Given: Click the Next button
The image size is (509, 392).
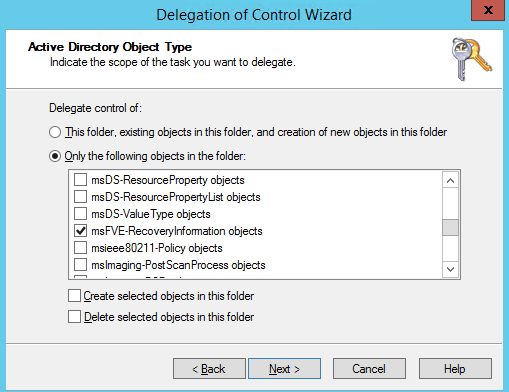Looking at the screenshot, I should [284, 369].
